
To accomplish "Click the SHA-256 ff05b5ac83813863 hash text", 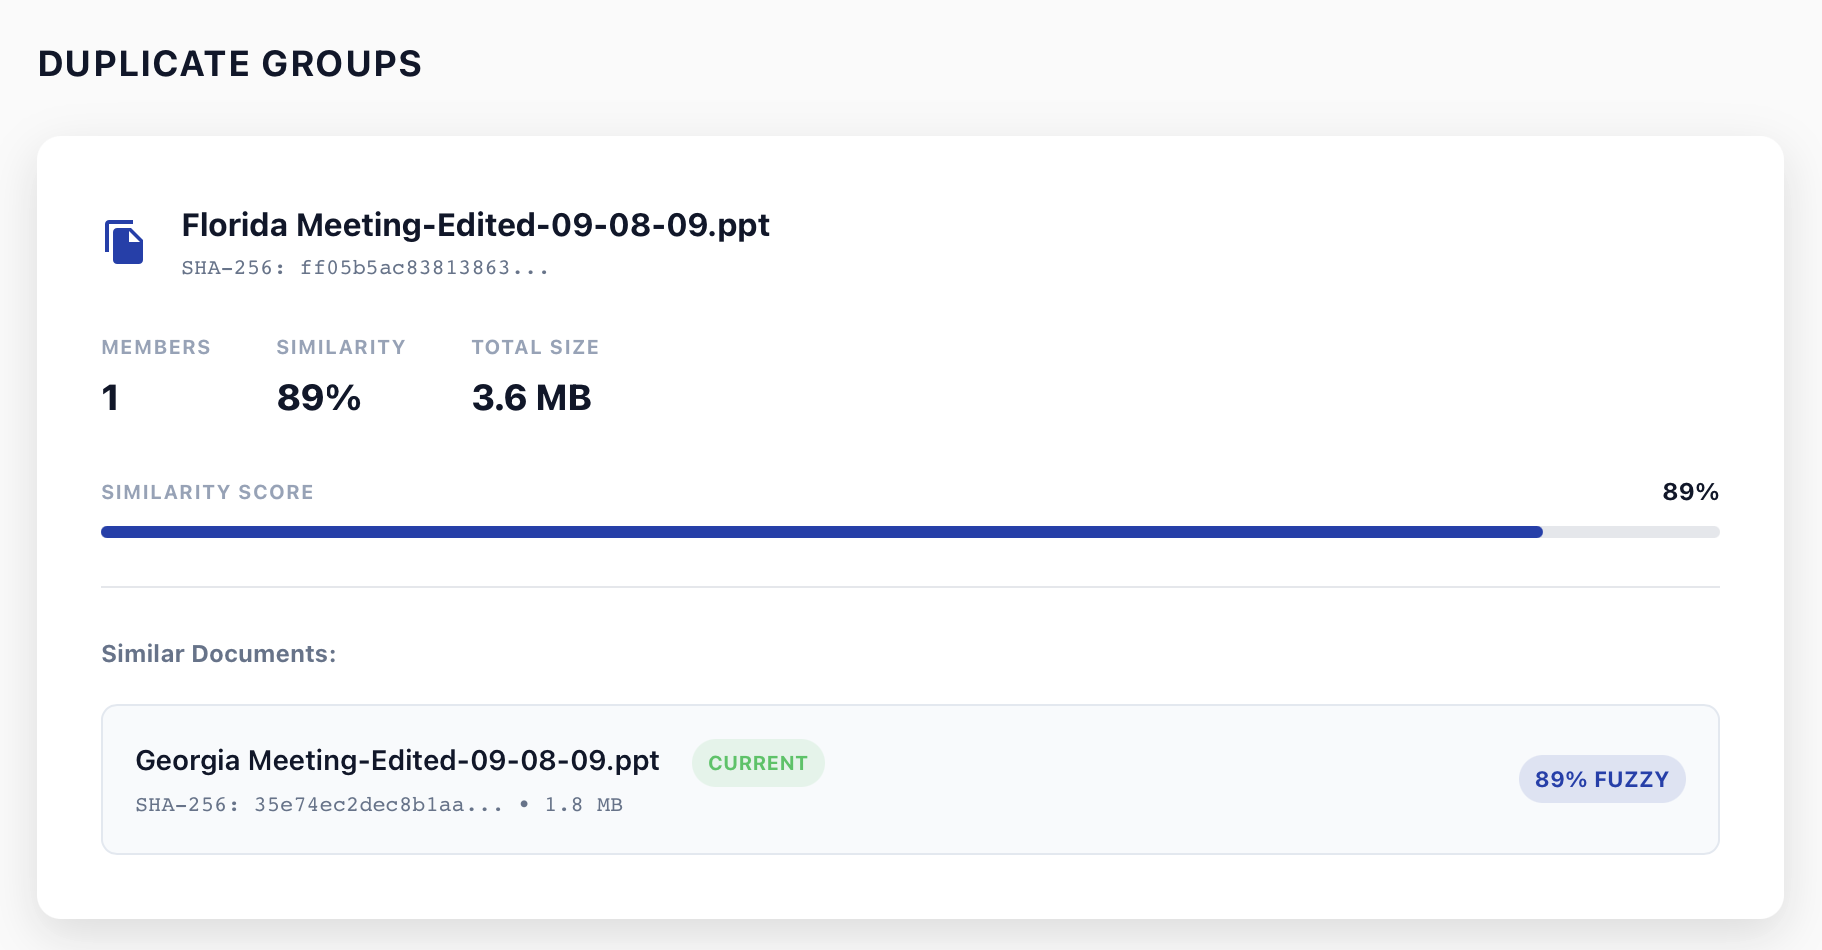I will pos(365,268).
